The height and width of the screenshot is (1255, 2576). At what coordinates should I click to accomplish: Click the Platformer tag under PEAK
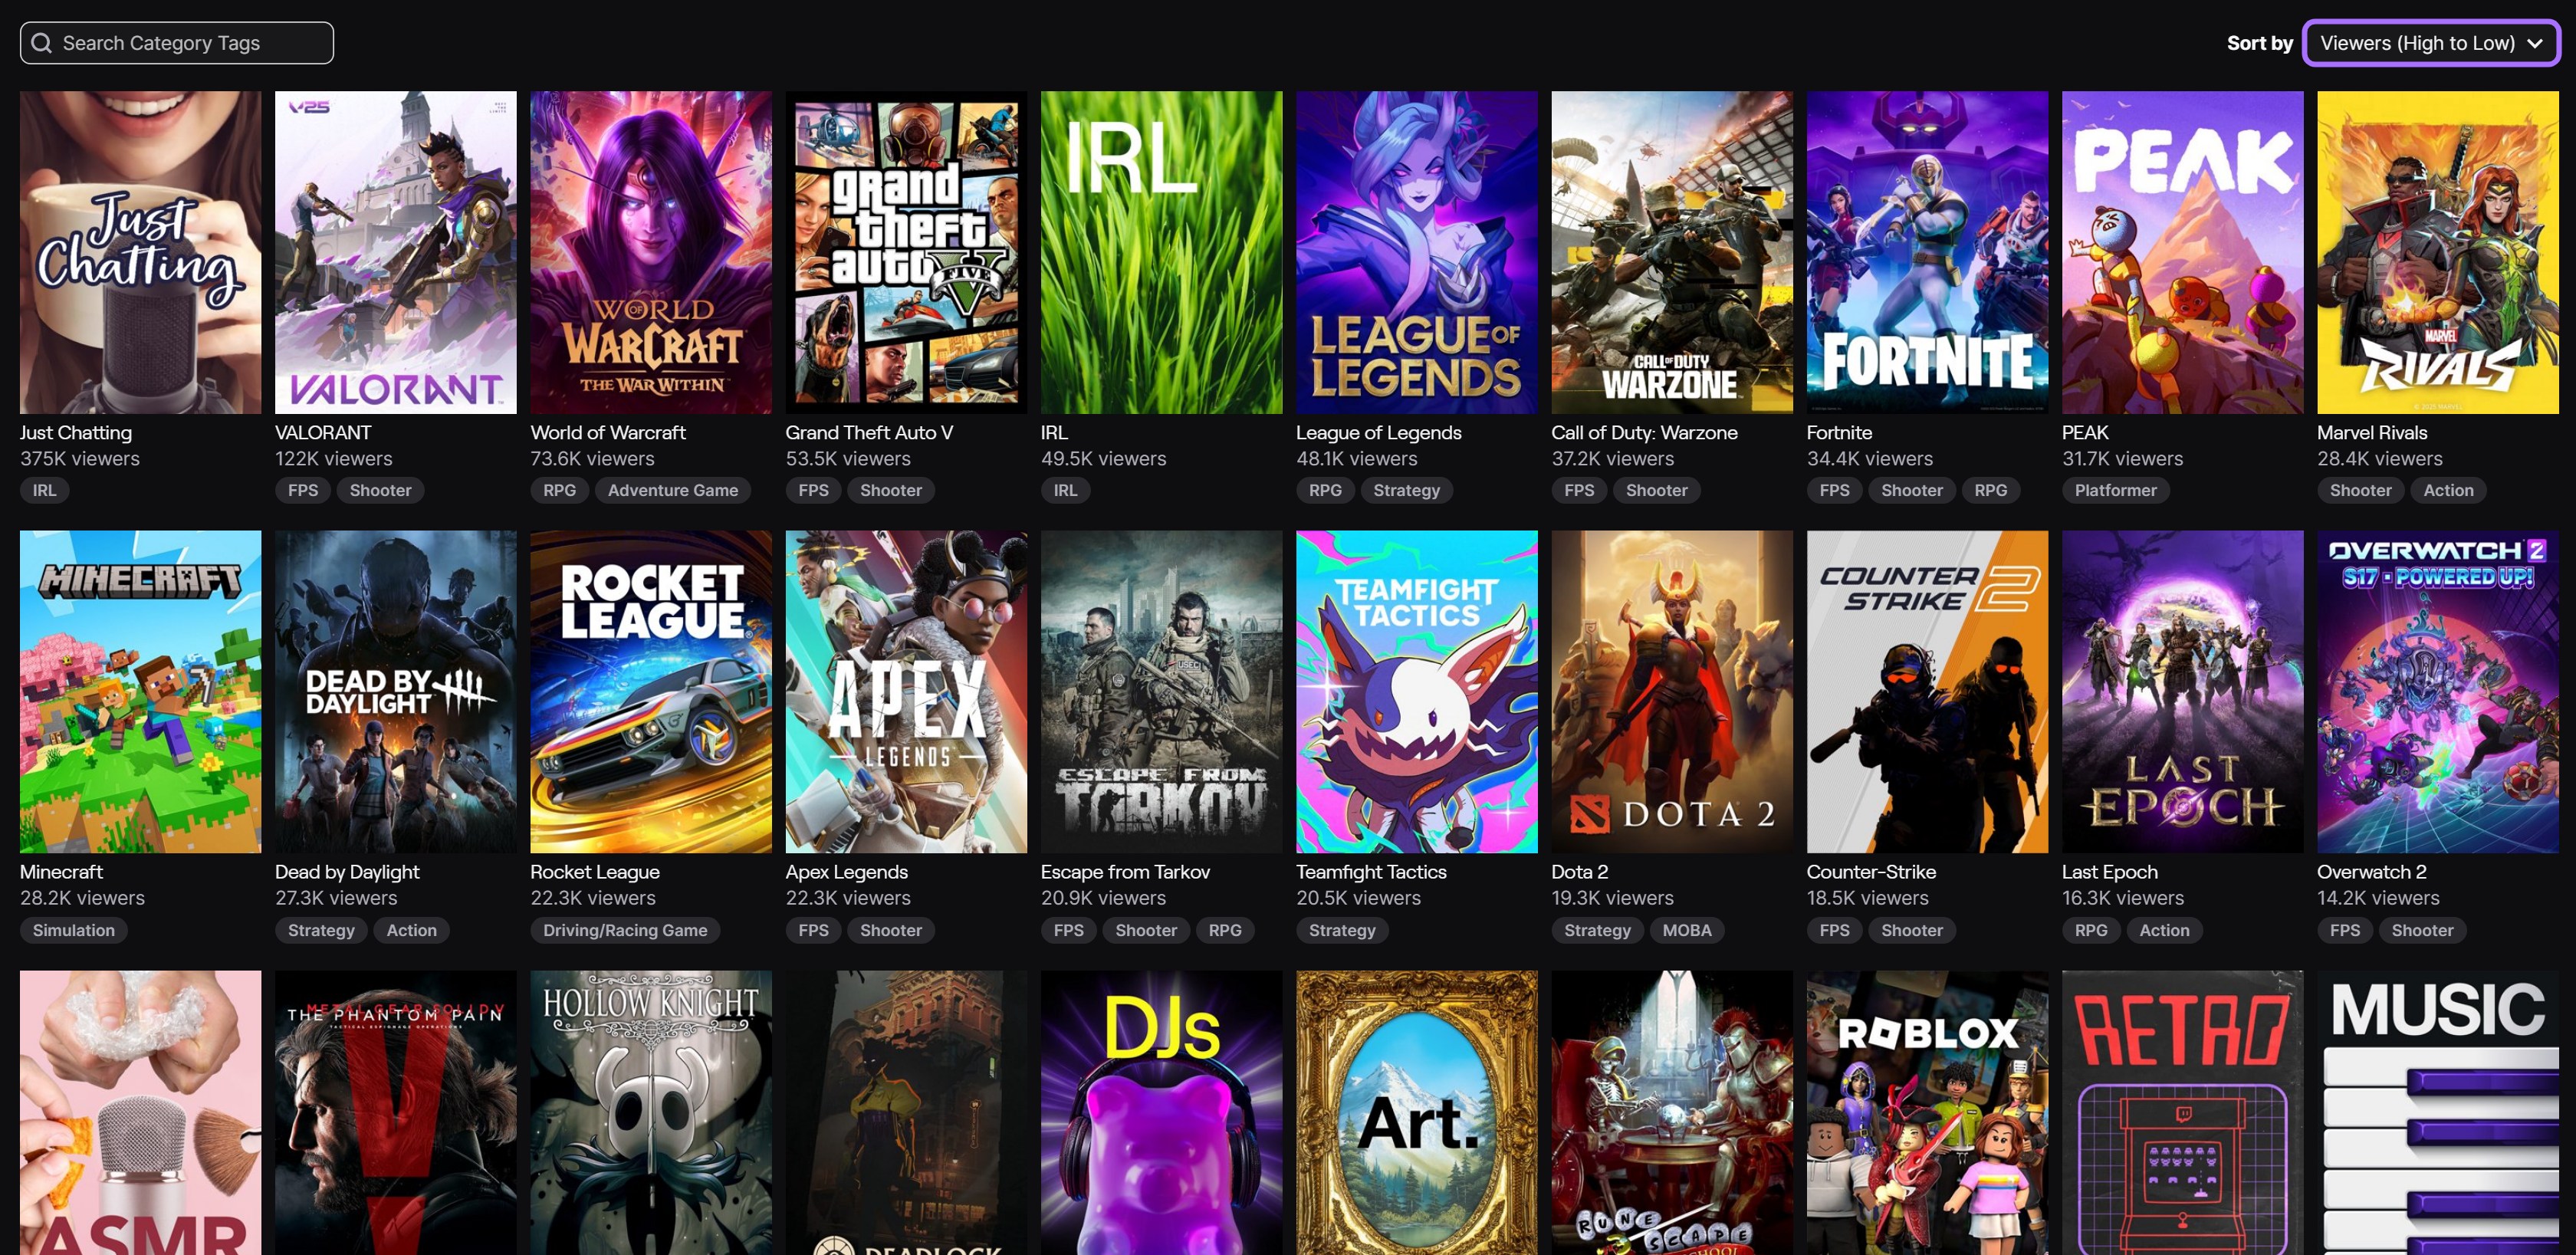coord(2114,490)
